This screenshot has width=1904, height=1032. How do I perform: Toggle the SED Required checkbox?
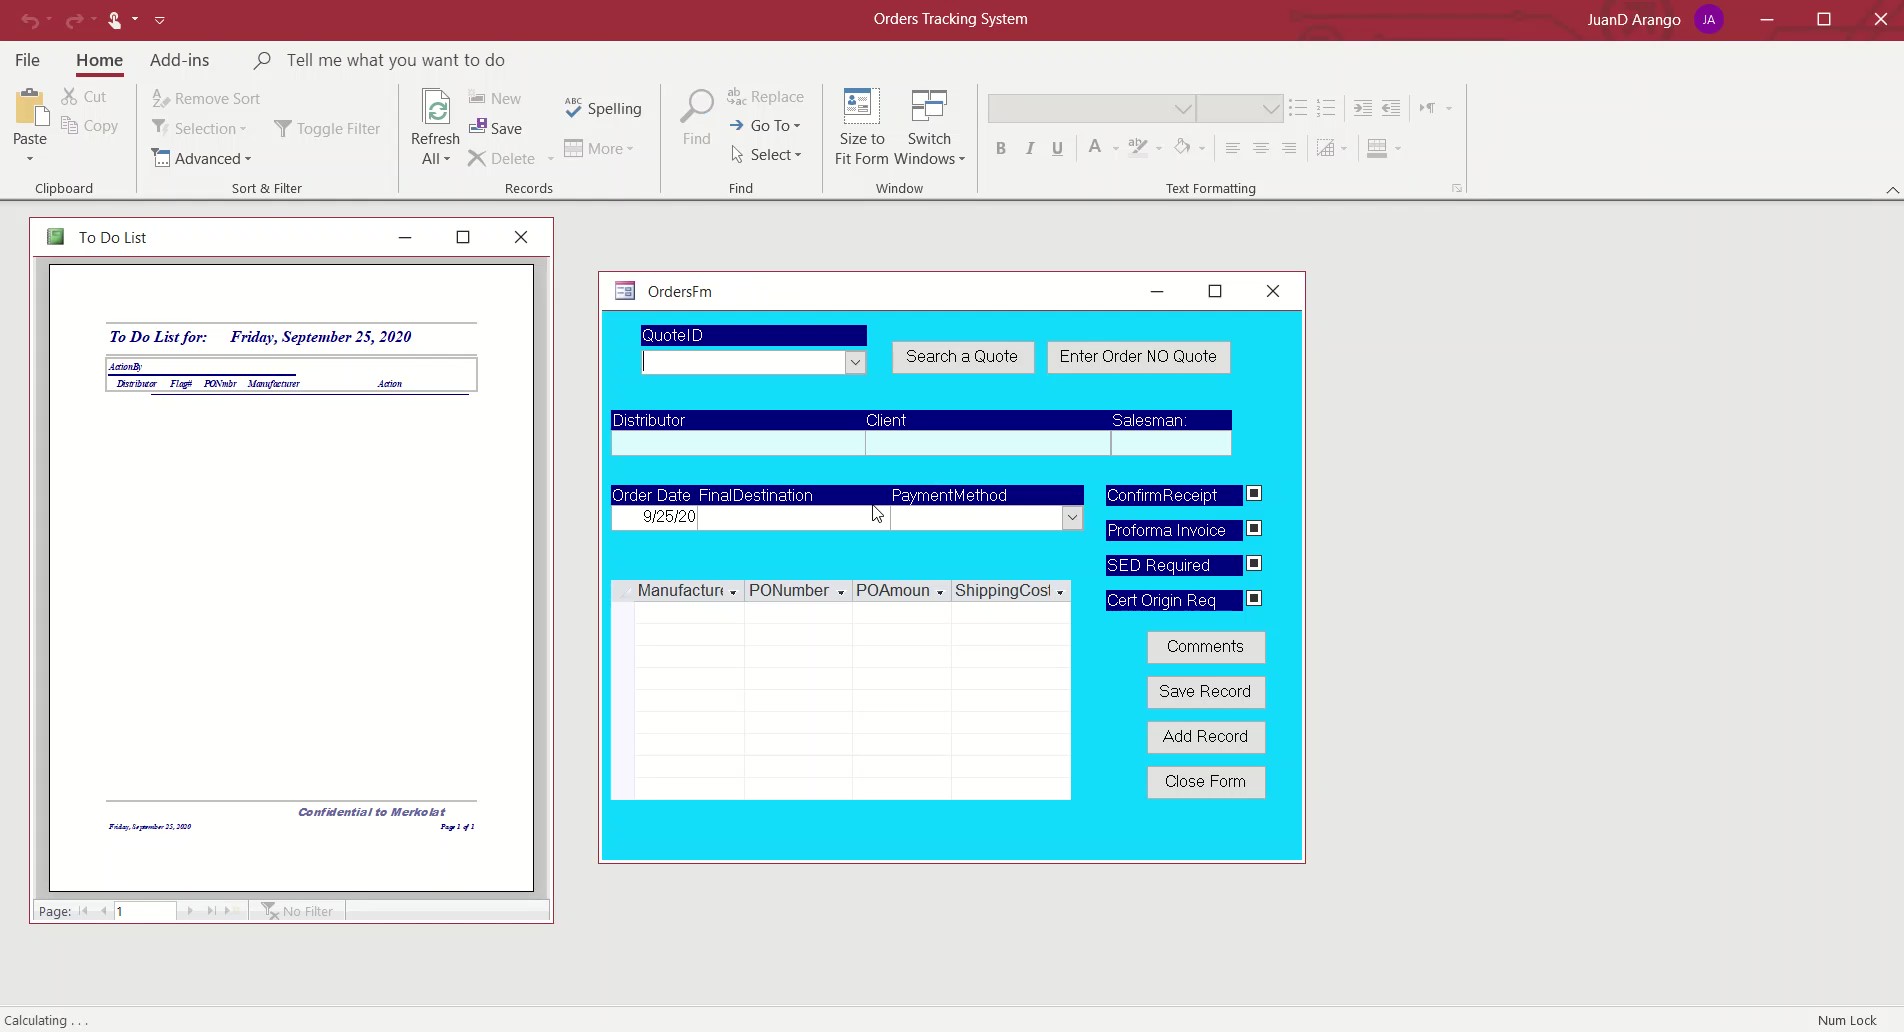pos(1254,564)
